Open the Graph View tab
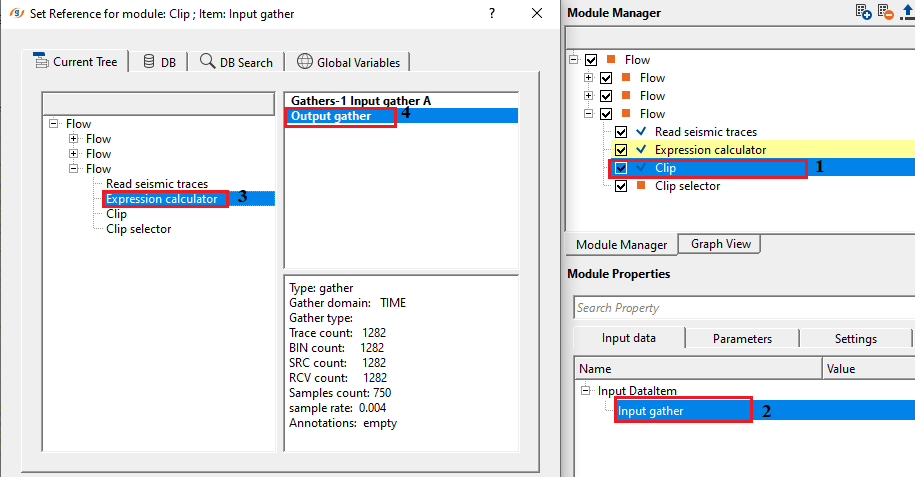The height and width of the screenshot is (477, 915). [720, 244]
